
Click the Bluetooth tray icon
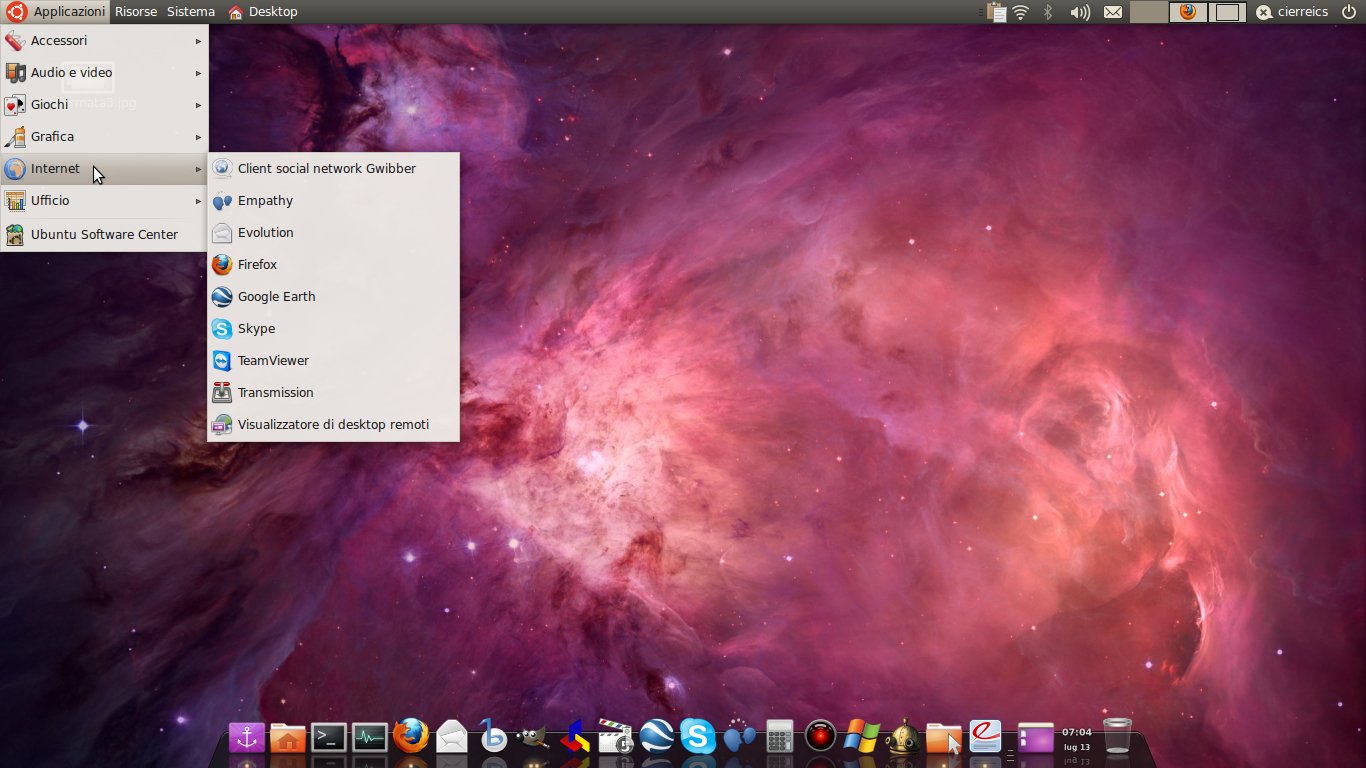pyautogui.click(x=1048, y=12)
